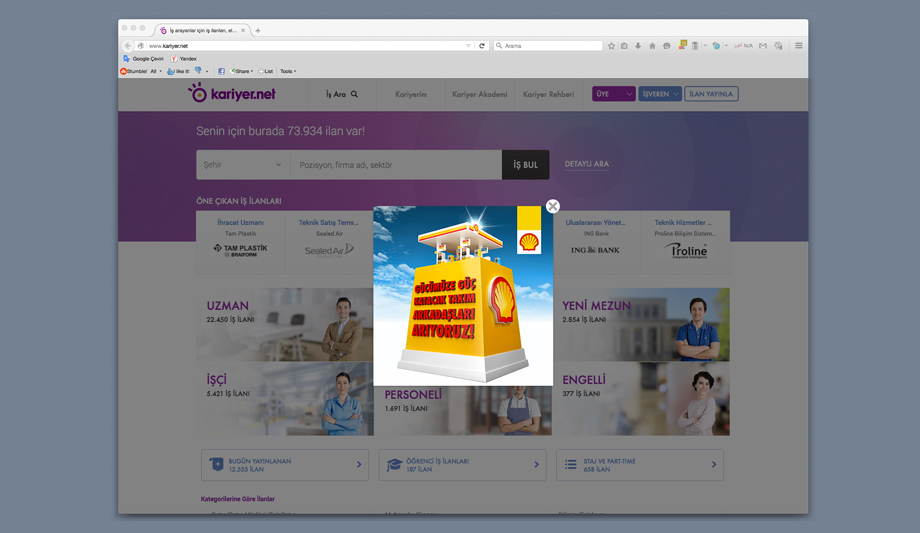920x533 pixels.
Task: Open the Kariyer Akademi menu item
Action: tap(479, 94)
